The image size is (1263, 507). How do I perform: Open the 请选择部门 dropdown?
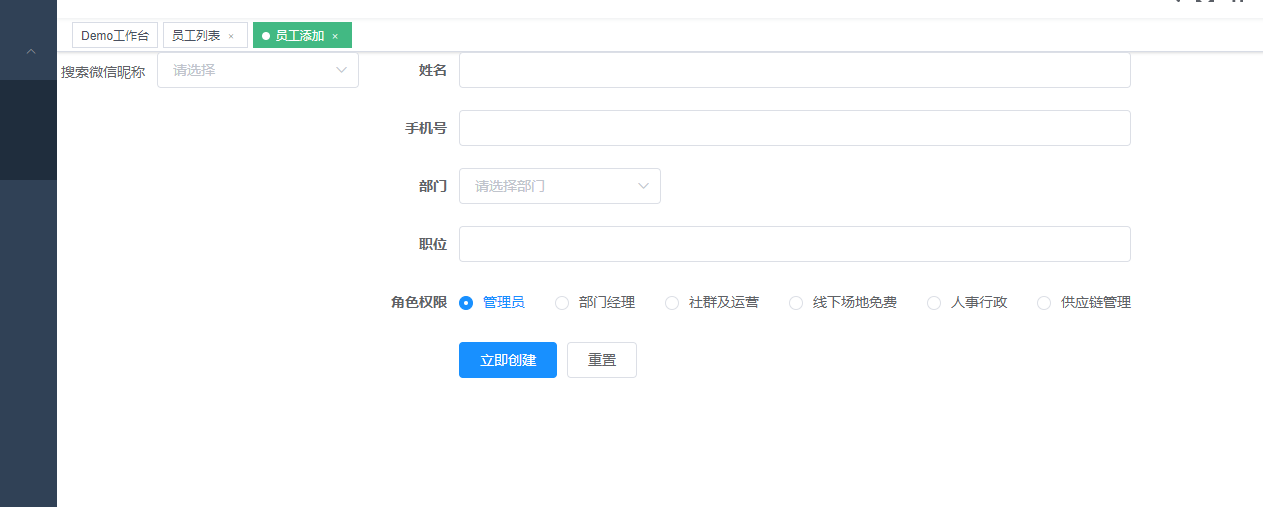[x=559, y=186]
